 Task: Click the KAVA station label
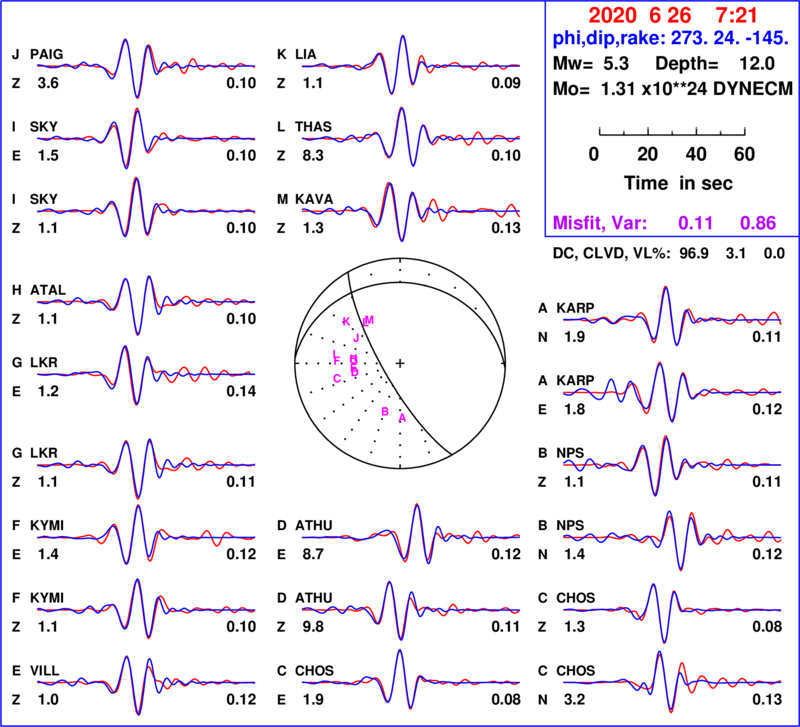(314, 199)
